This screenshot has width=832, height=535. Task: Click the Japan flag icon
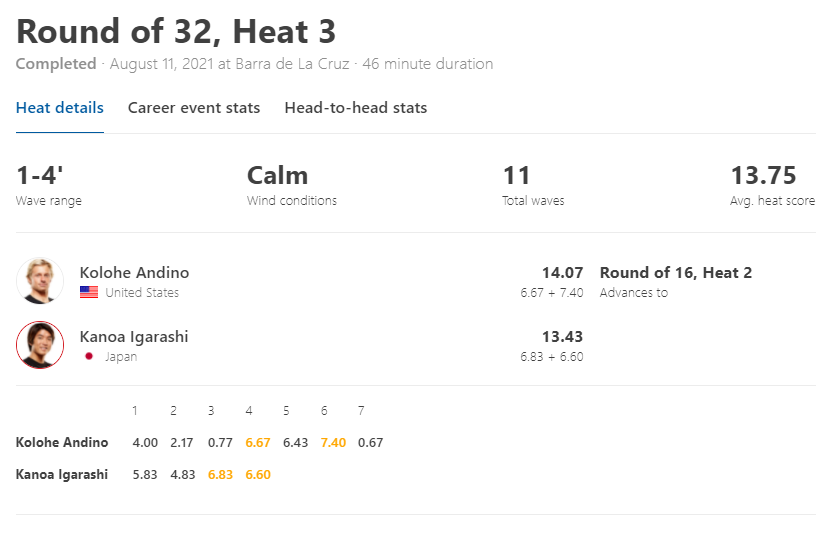tap(89, 357)
